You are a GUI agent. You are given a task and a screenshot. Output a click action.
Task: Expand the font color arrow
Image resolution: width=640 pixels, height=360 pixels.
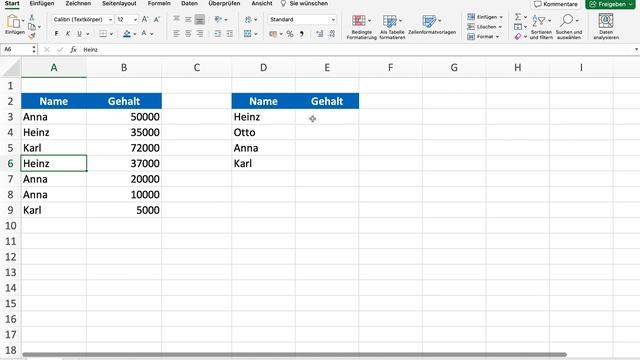[152, 34]
